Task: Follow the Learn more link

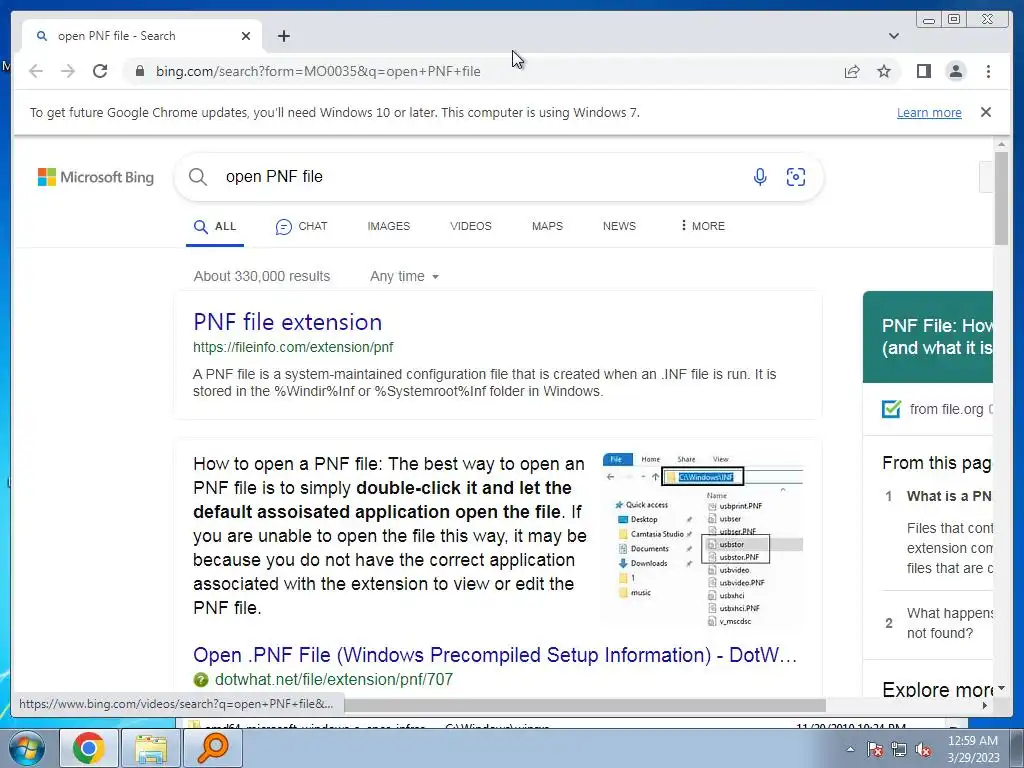Action: (x=929, y=112)
